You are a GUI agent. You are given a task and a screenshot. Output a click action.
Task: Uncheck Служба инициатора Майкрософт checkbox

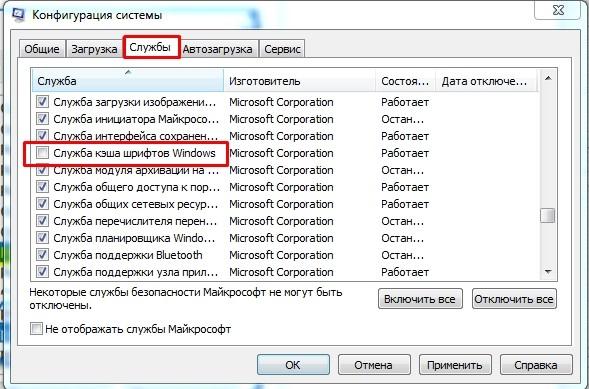42,119
